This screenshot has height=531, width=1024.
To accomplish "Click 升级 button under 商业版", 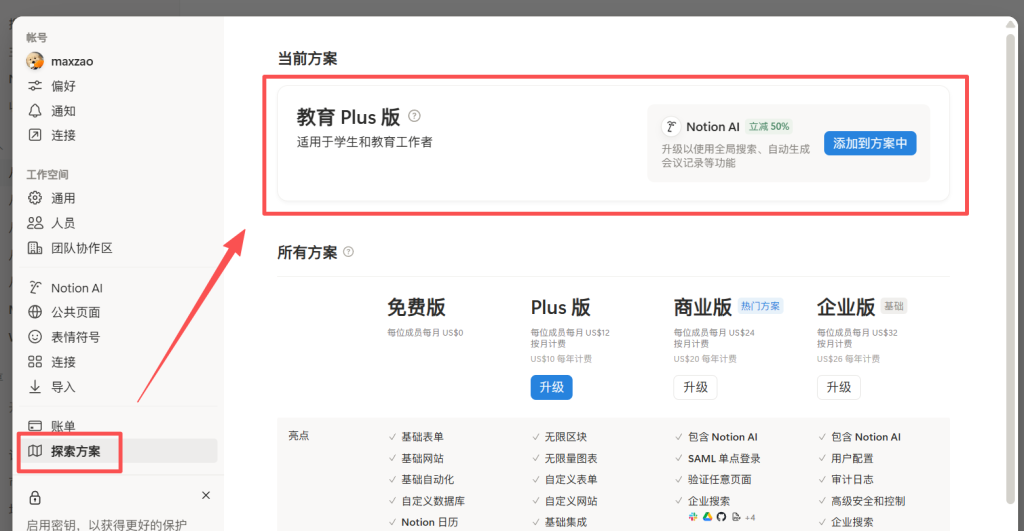I will 695,387.
